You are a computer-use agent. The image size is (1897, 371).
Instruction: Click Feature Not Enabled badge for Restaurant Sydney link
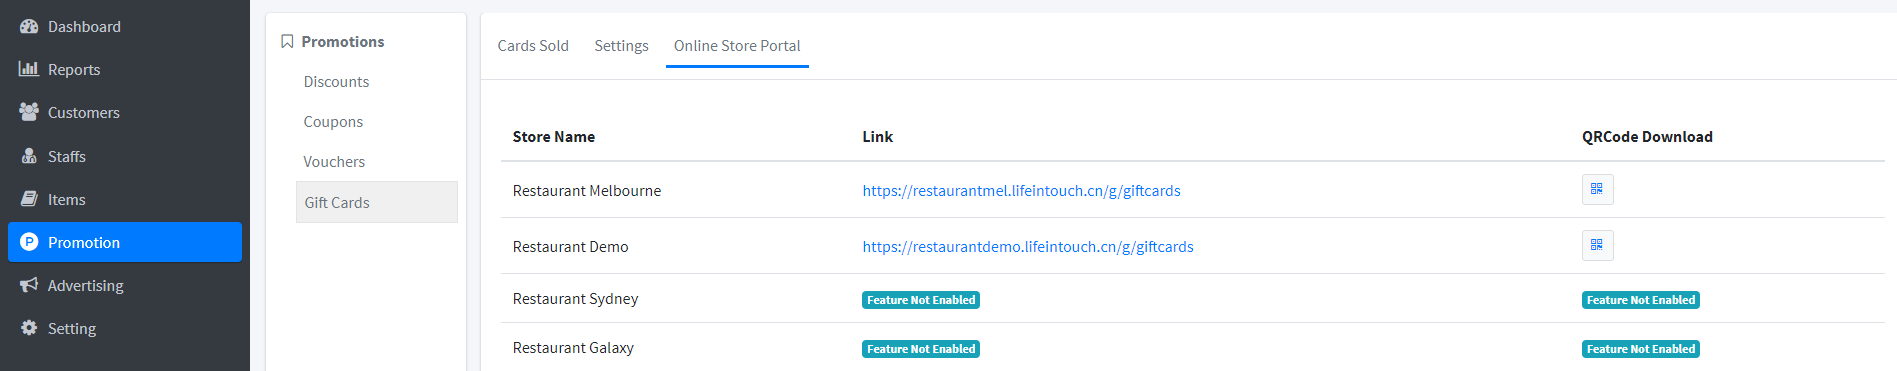point(921,300)
